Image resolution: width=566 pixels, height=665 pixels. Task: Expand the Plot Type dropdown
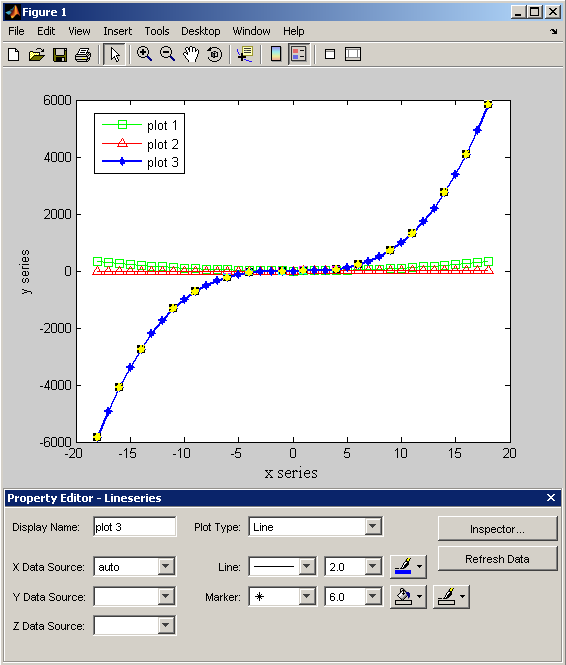point(372,527)
